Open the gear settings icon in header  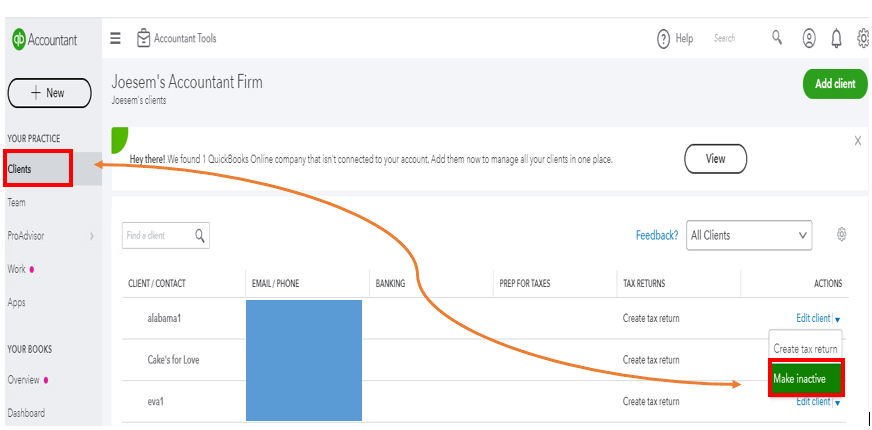click(x=864, y=38)
